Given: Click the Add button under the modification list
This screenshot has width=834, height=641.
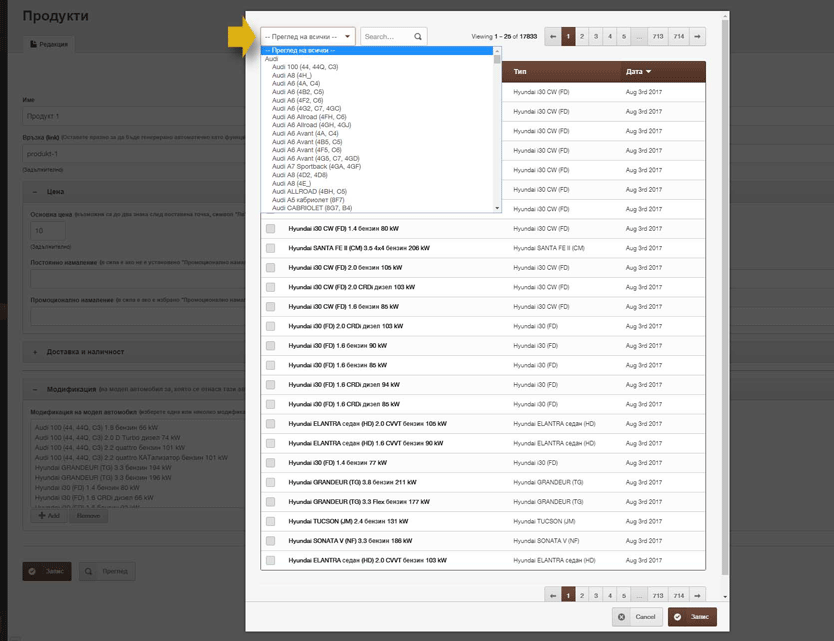Looking at the screenshot, I should (49, 516).
